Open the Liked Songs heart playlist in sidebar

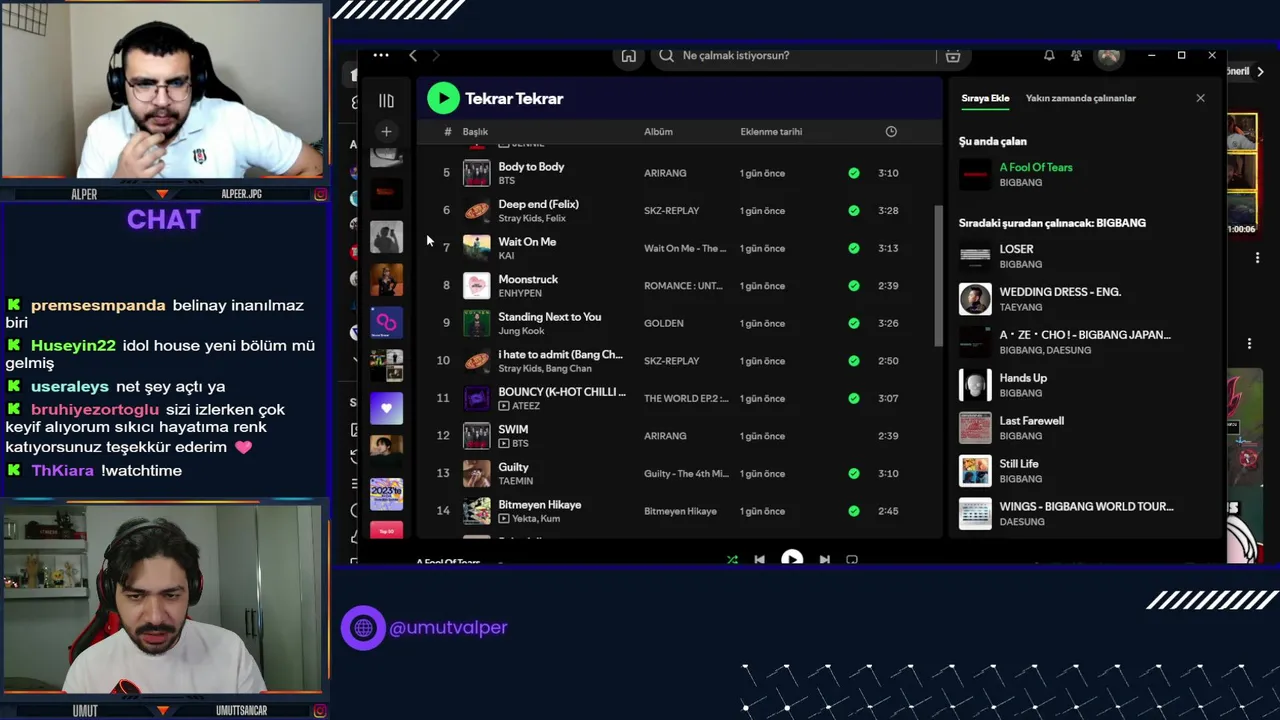click(x=386, y=408)
